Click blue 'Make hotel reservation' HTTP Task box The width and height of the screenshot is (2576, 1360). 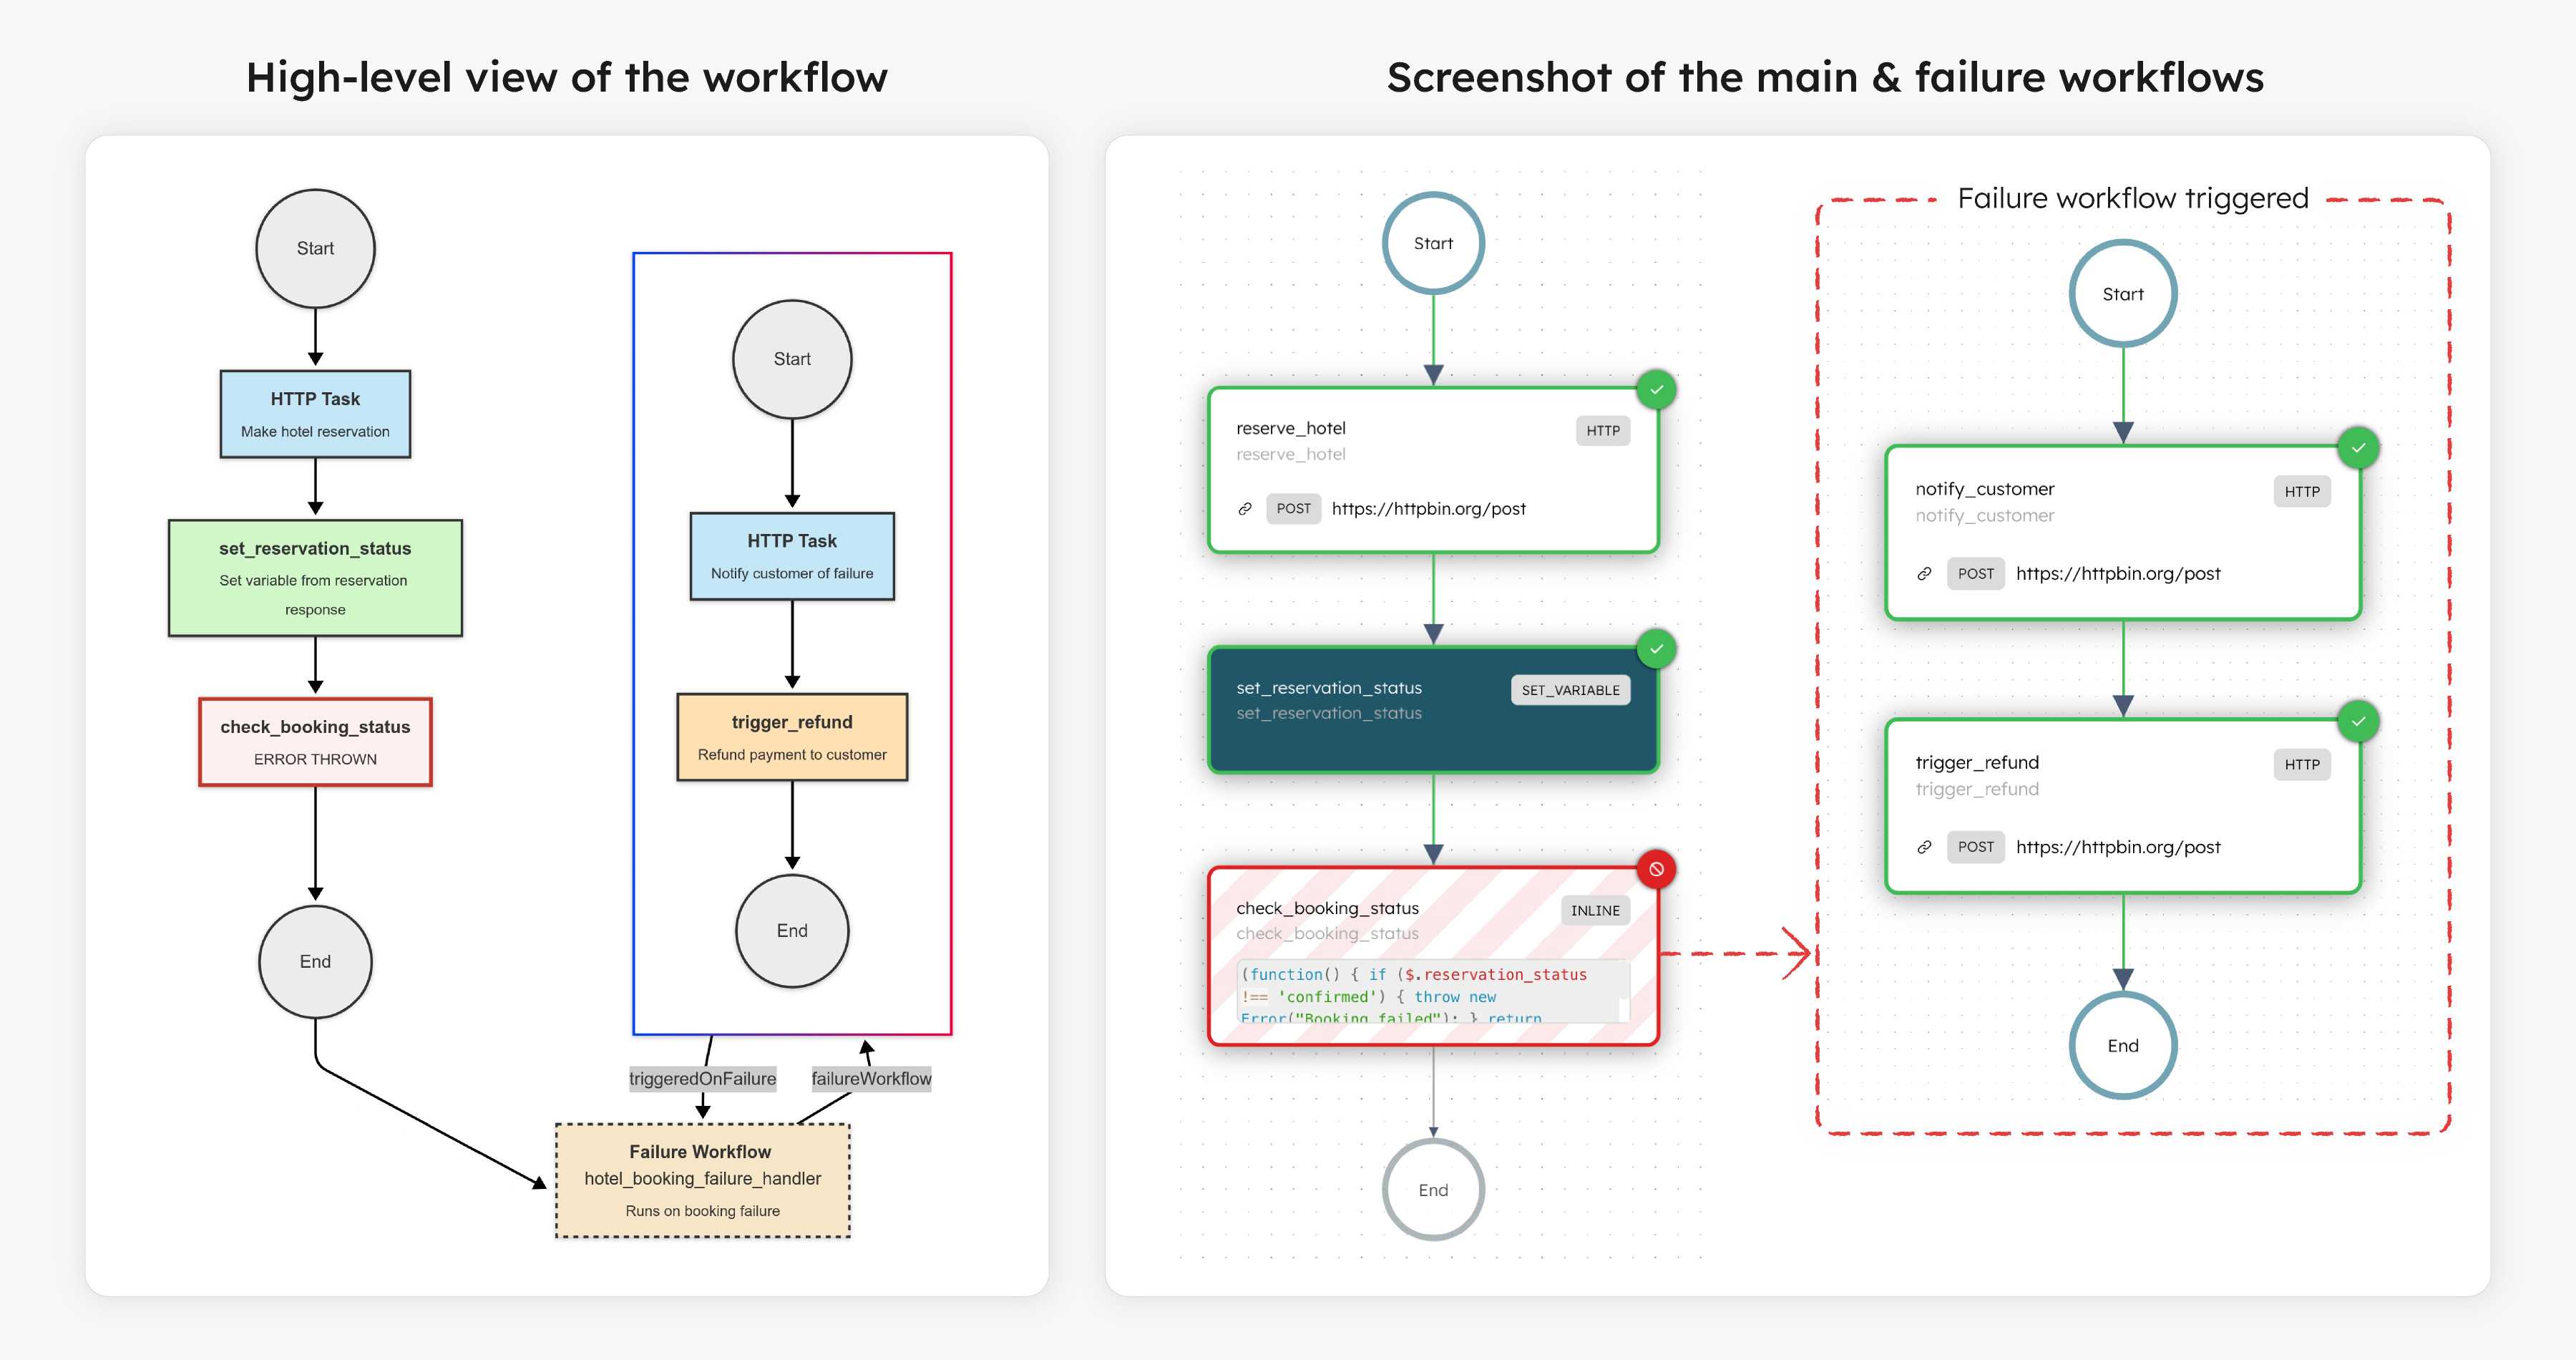tap(315, 414)
